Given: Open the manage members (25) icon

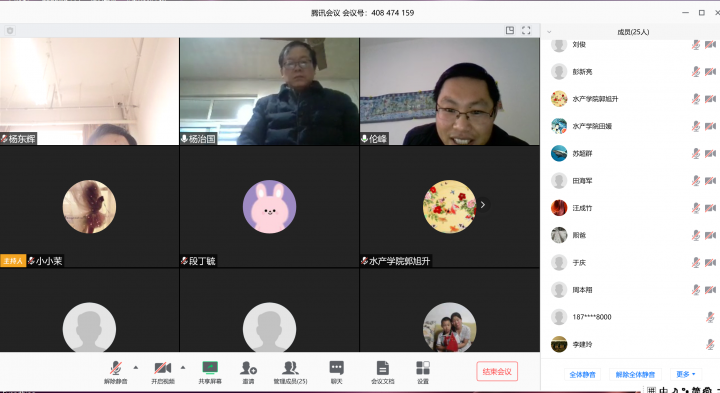Looking at the screenshot, I should click(x=290, y=368).
